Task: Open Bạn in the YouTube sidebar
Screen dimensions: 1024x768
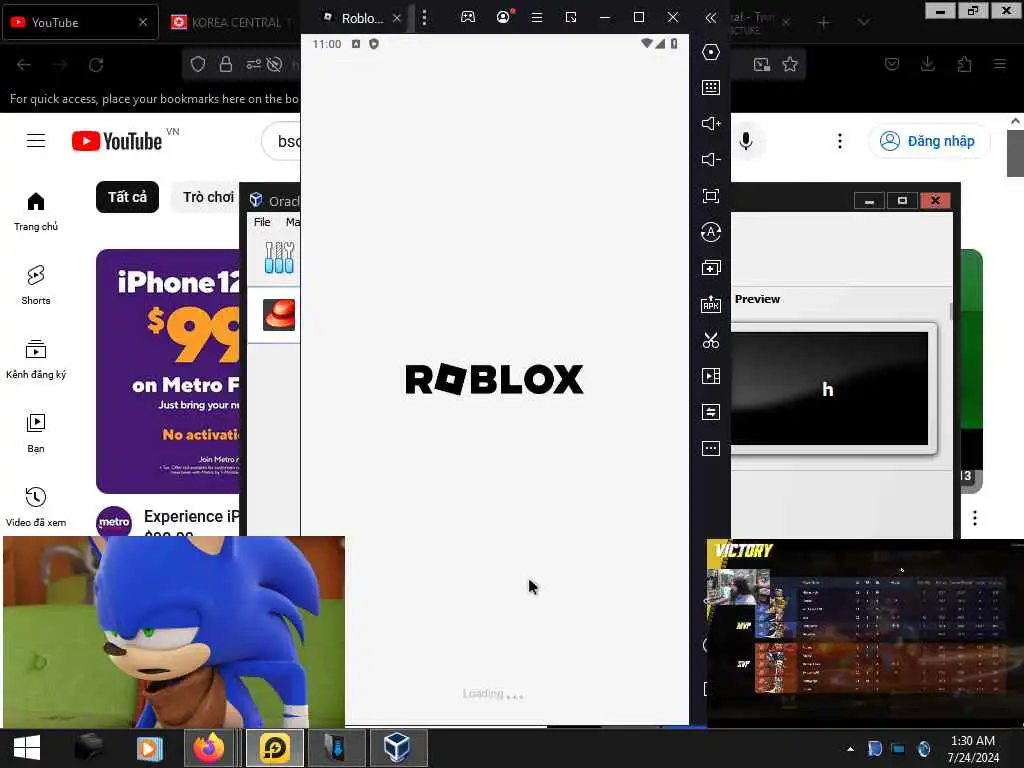Action: 36,434
